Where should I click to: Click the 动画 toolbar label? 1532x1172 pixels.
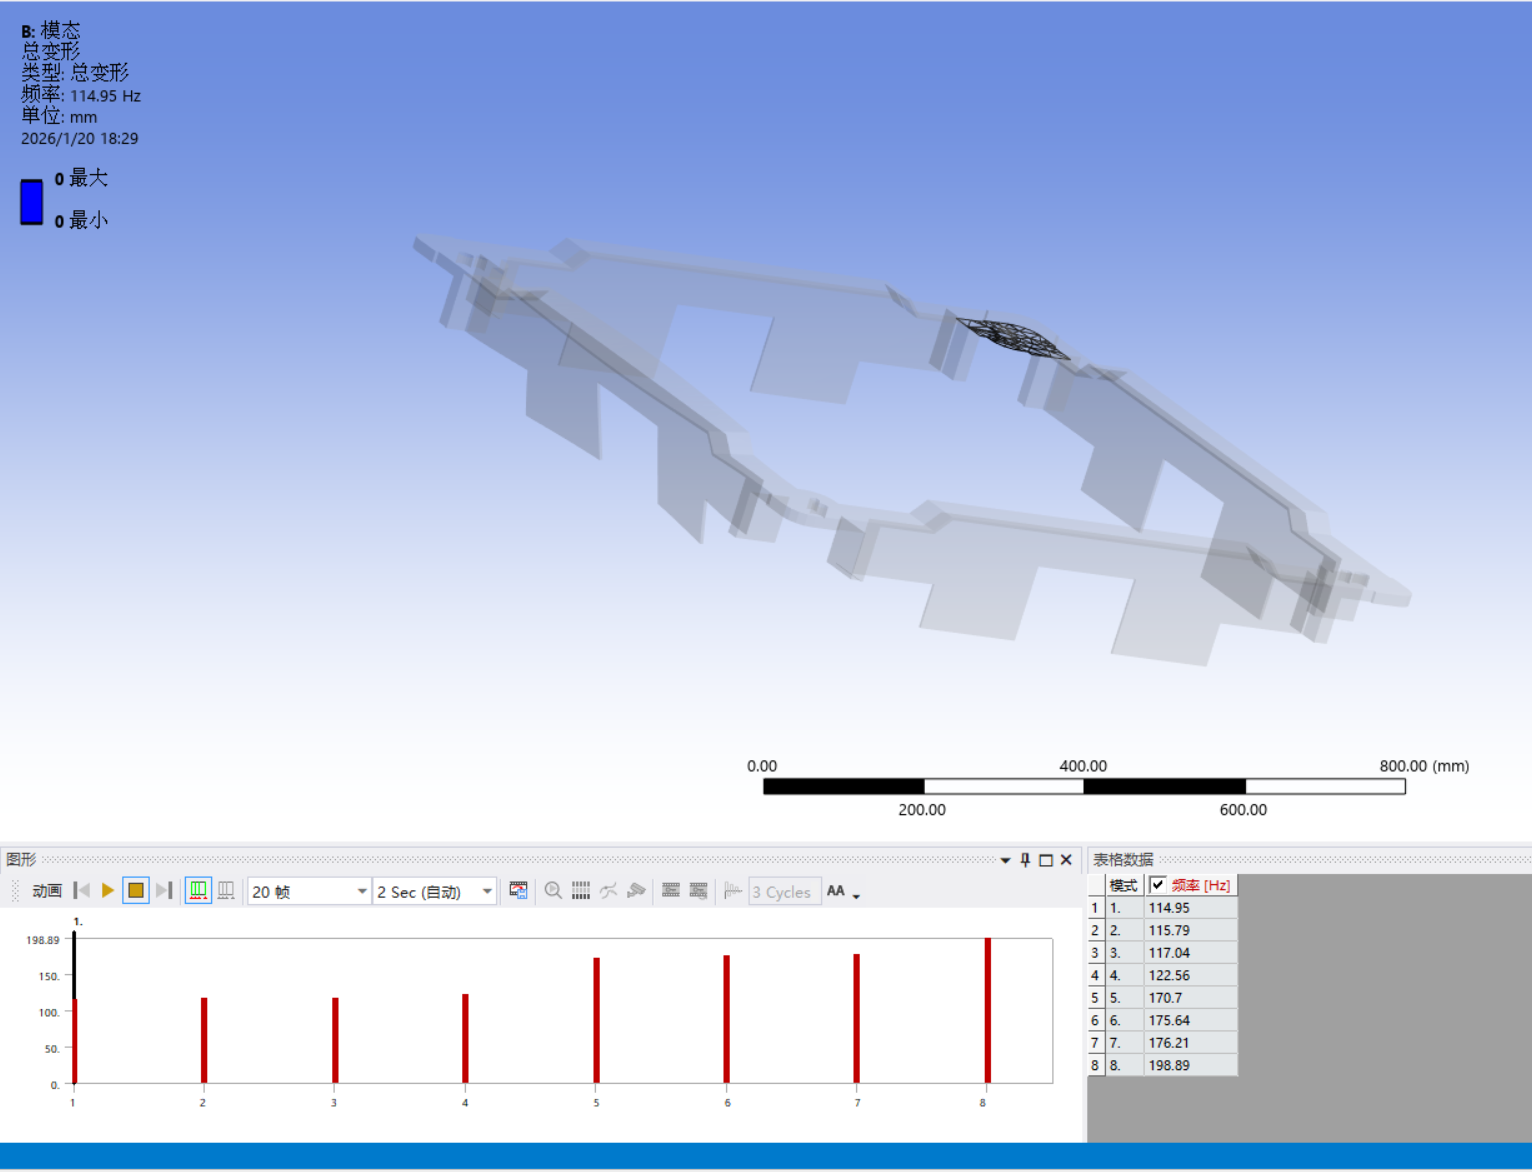(x=47, y=890)
